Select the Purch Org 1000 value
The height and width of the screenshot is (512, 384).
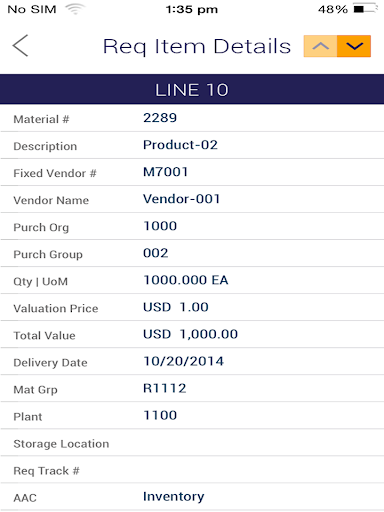point(160,226)
